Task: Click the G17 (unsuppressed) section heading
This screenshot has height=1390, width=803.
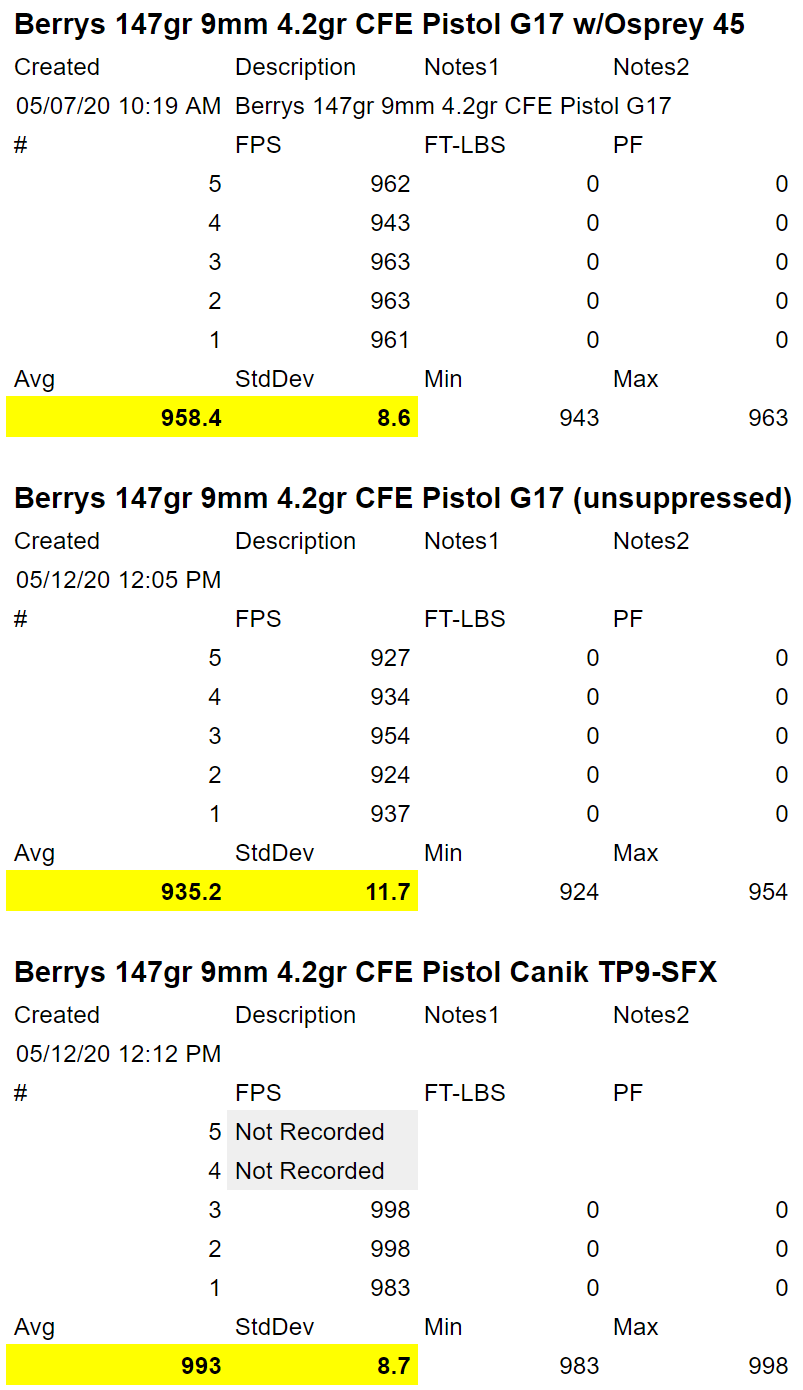Action: coord(402,498)
